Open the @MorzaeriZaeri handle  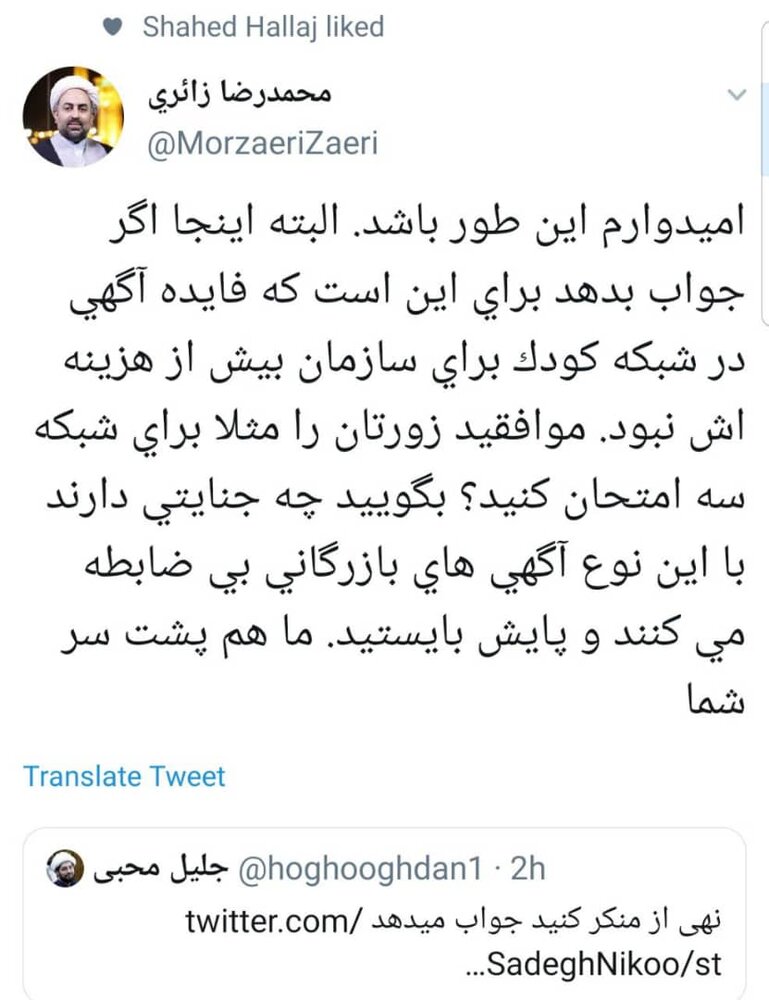[263, 143]
